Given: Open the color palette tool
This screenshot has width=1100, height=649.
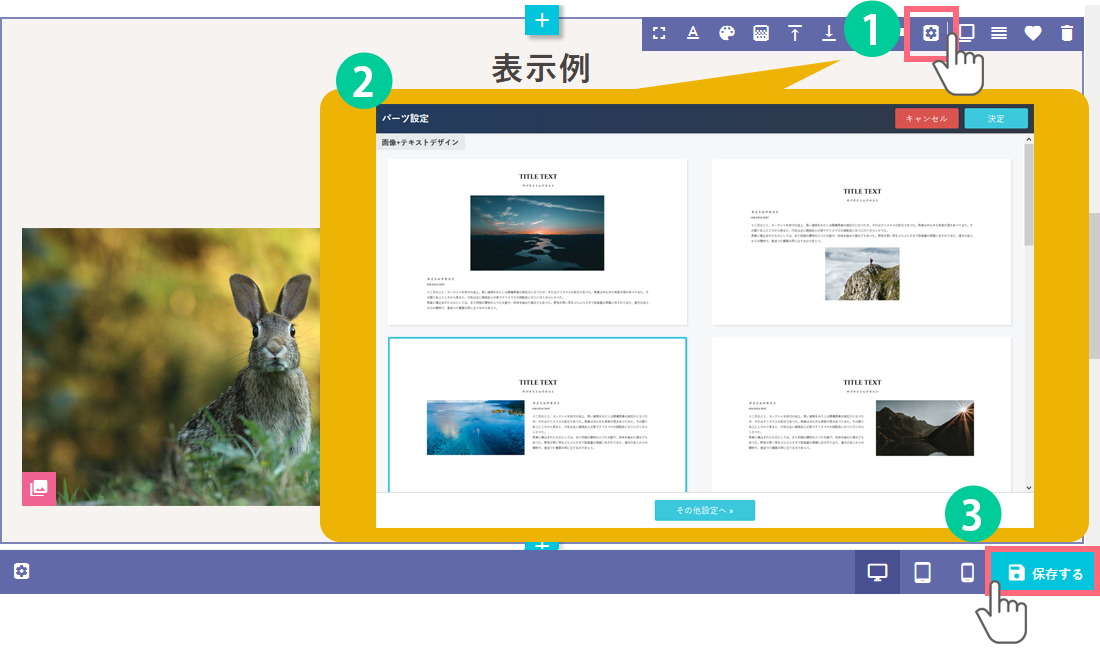Looking at the screenshot, I should pos(727,33).
